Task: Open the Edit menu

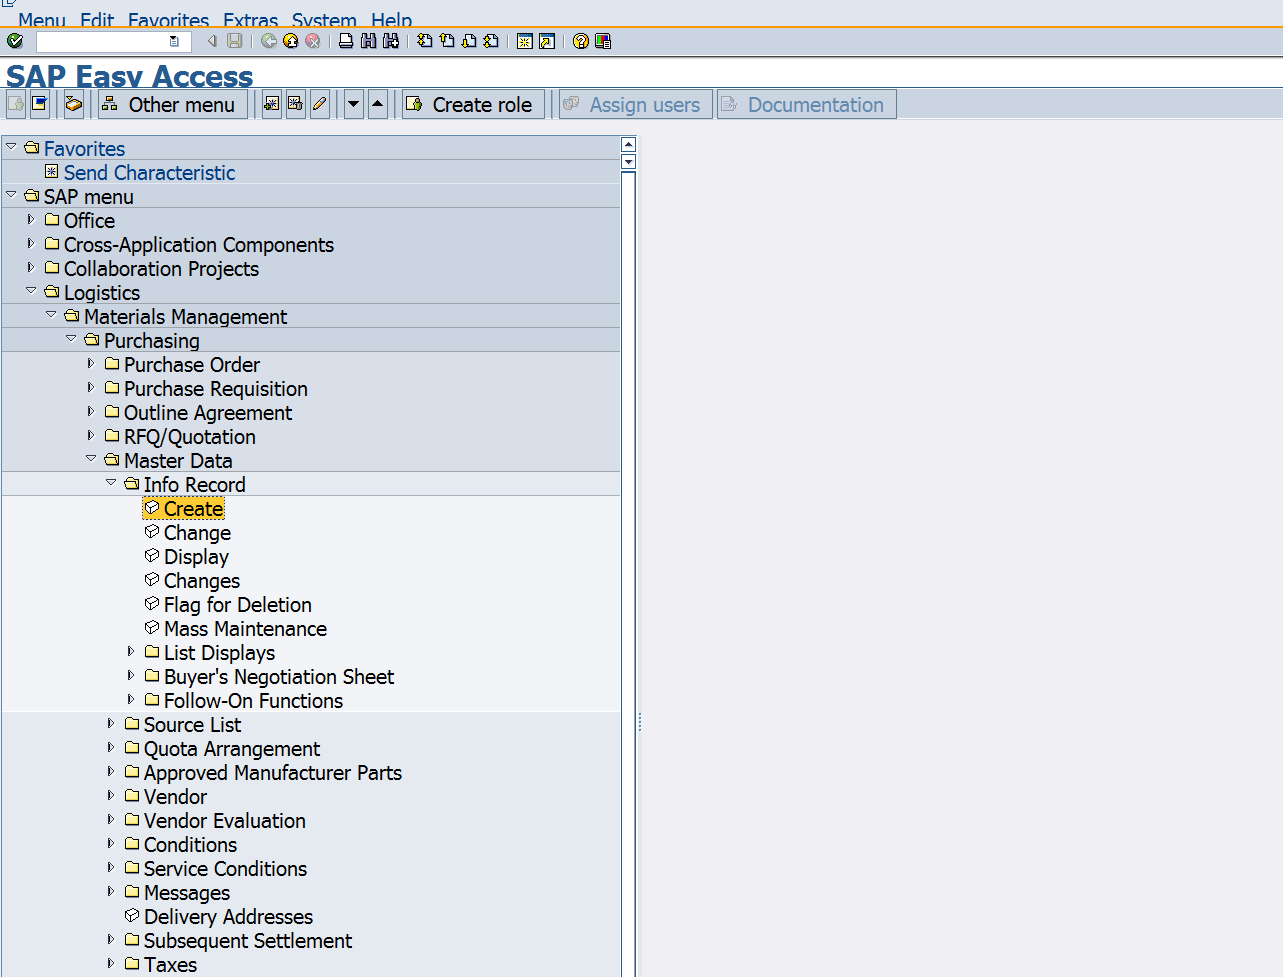Action: [x=97, y=19]
